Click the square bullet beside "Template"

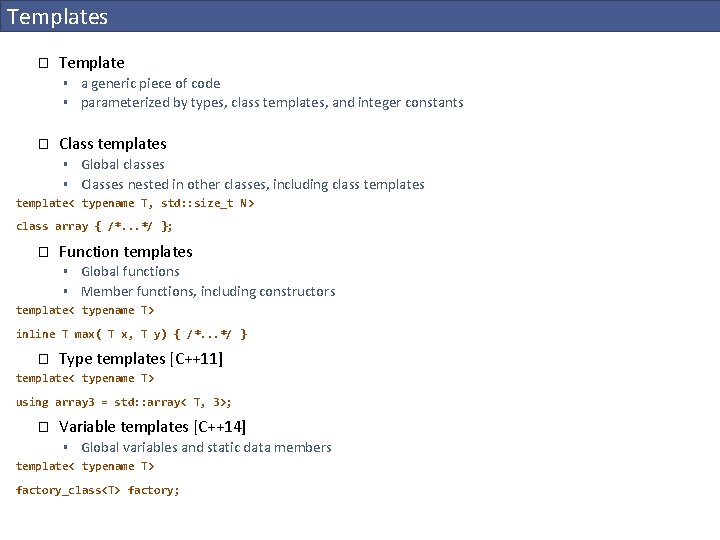click(x=43, y=63)
